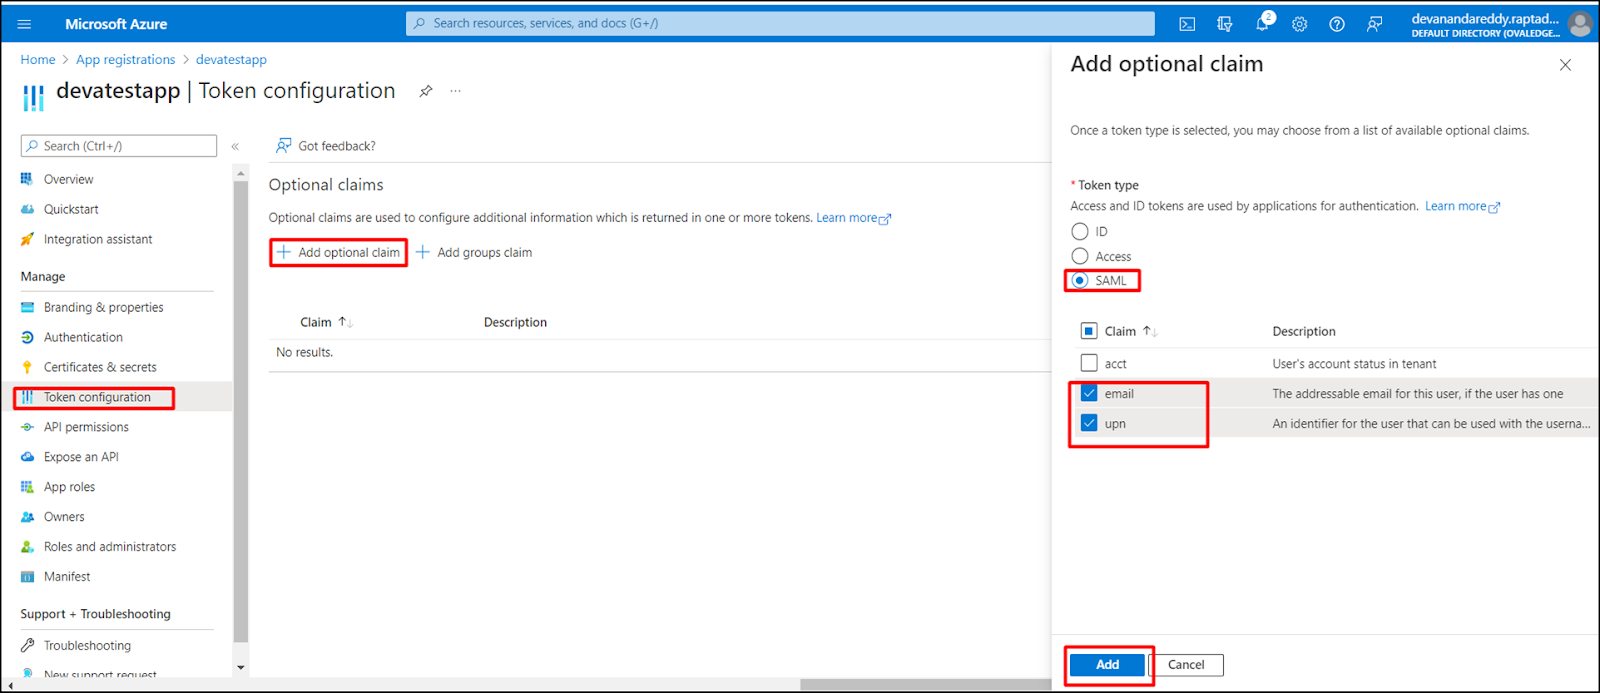Open the top bar feedback icon
1600x693 pixels.
(1375, 24)
